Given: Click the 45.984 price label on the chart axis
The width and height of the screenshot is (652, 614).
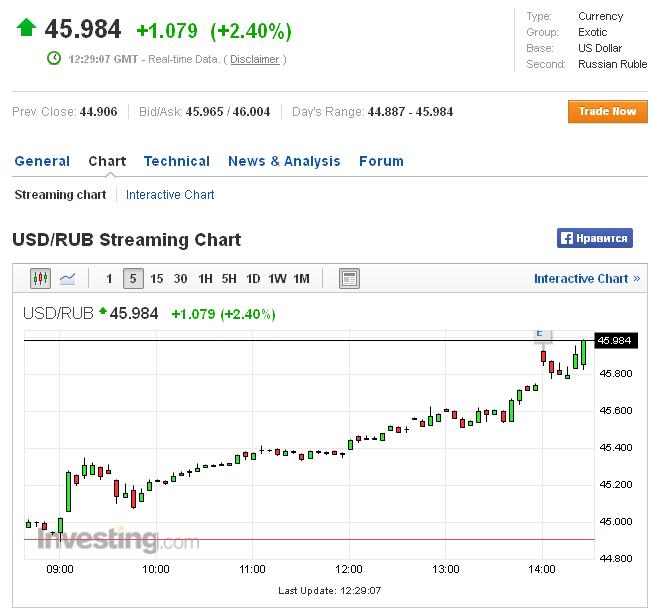Looking at the screenshot, I should (x=616, y=340).
